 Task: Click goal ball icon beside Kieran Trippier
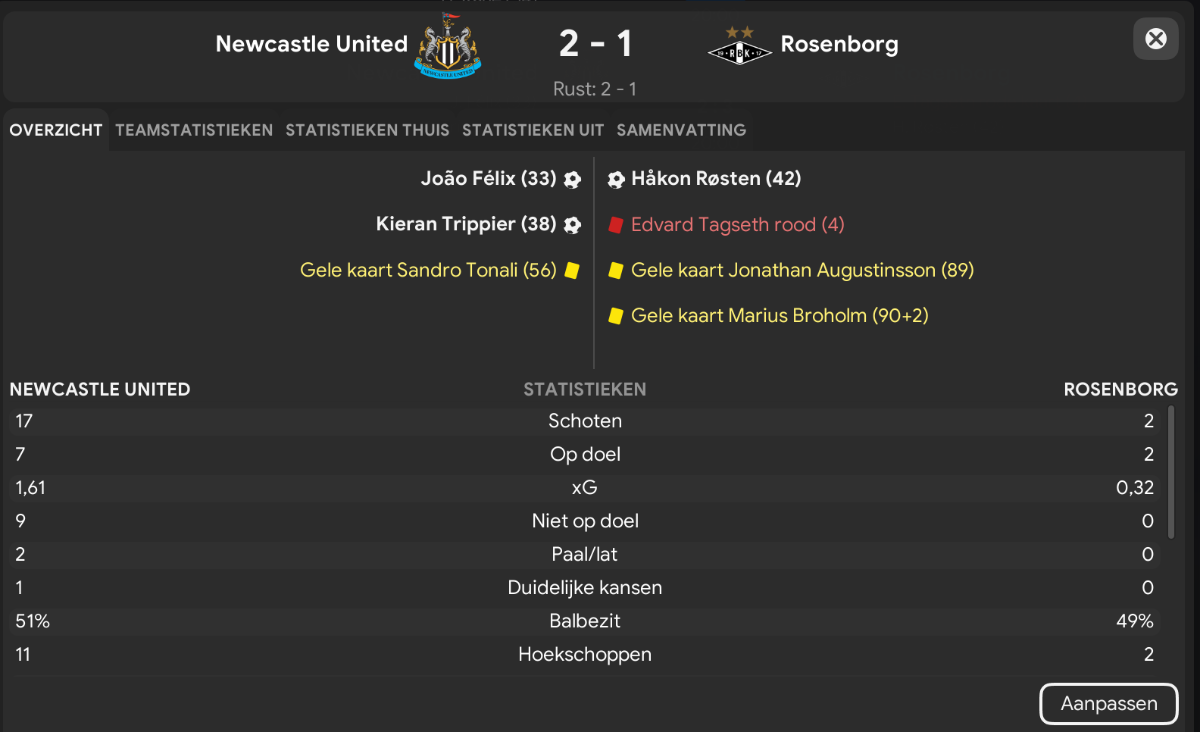572,225
